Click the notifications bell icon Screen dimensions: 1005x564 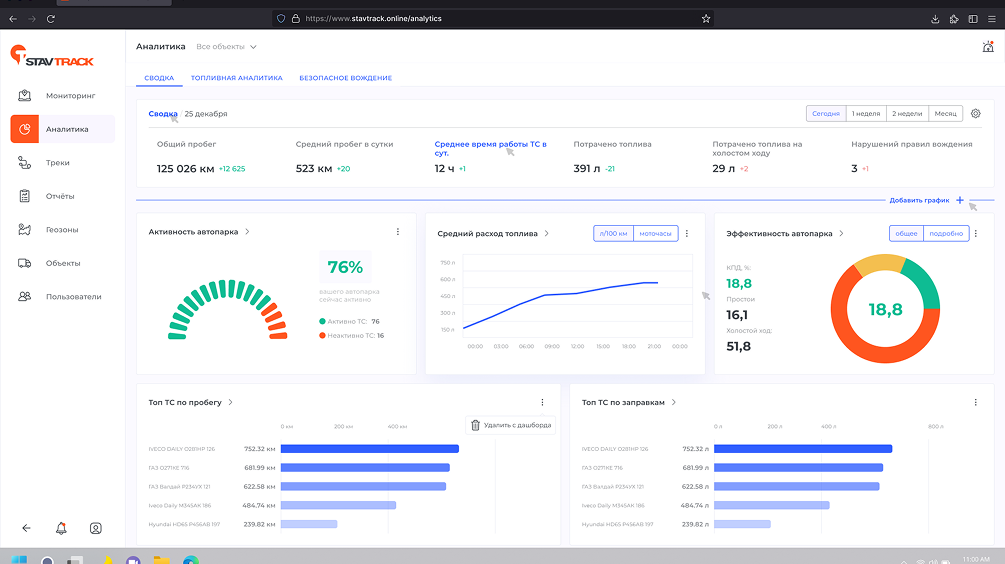(x=61, y=528)
